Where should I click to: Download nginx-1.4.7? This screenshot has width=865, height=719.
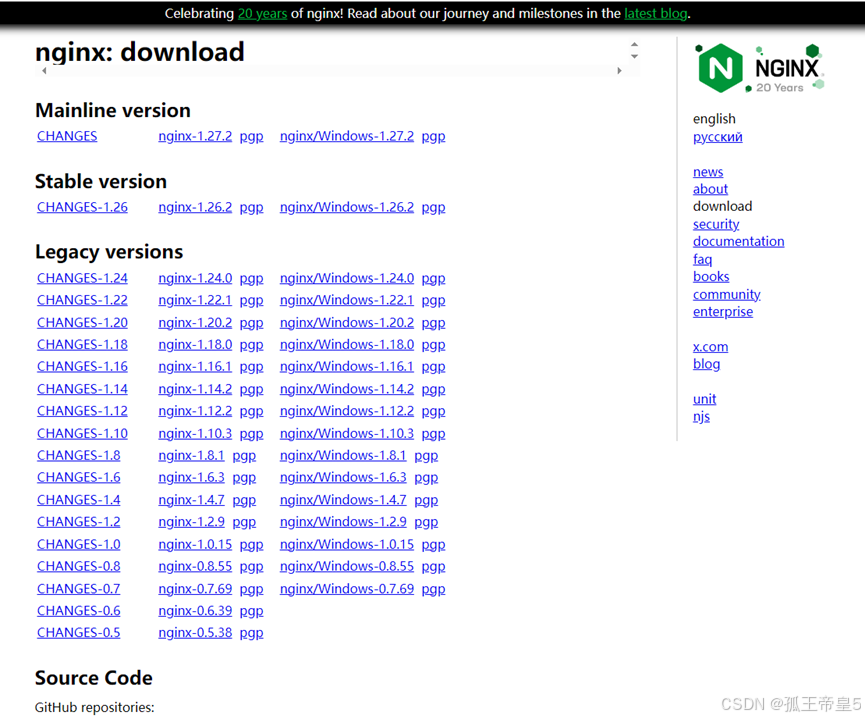[x=191, y=500]
